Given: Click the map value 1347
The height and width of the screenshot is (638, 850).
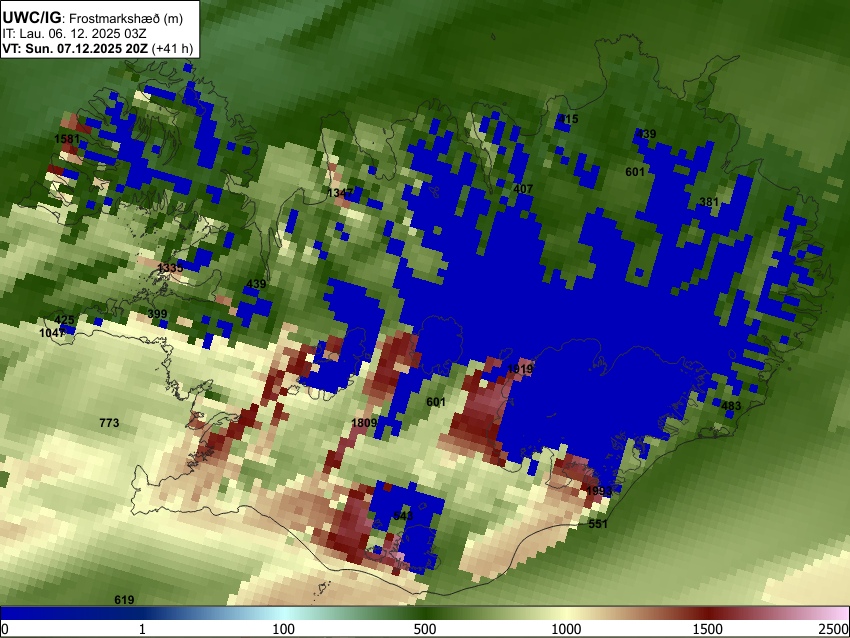Looking at the screenshot, I should [x=340, y=193].
